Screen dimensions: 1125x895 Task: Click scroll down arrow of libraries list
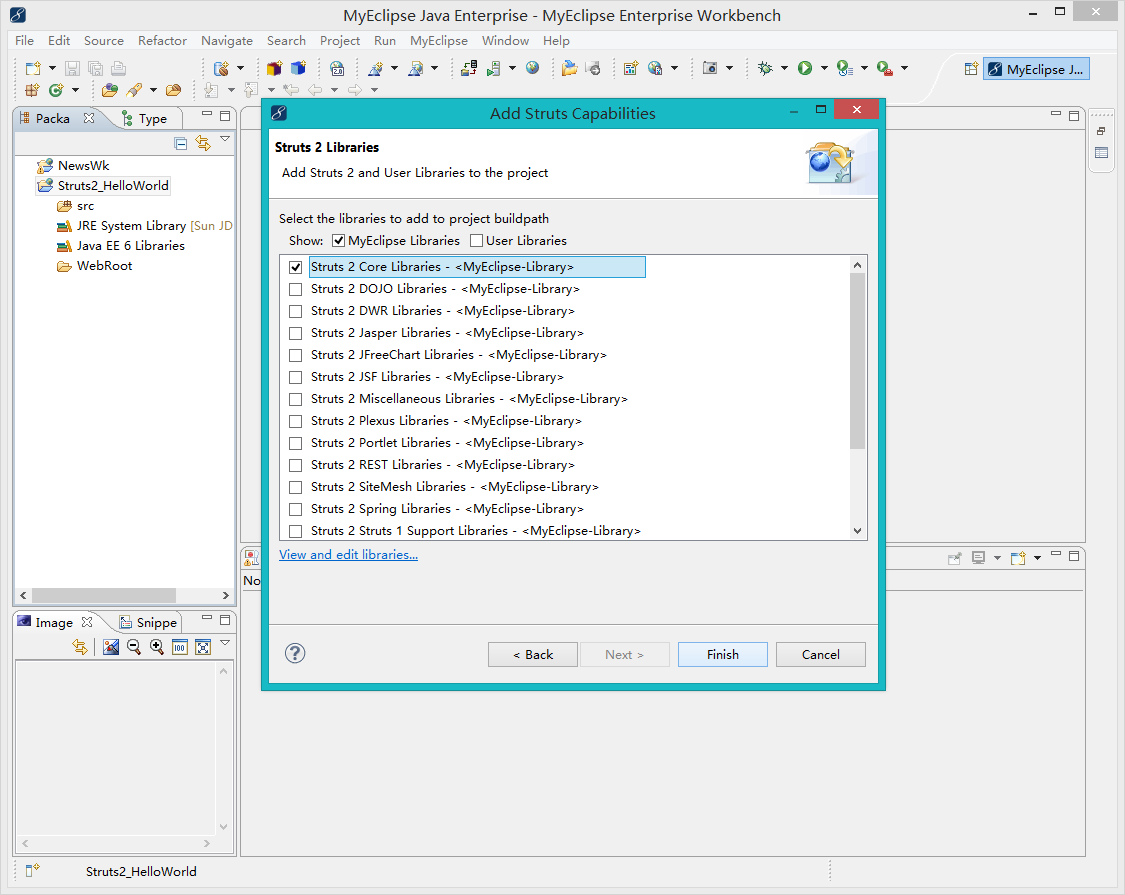[x=857, y=531]
